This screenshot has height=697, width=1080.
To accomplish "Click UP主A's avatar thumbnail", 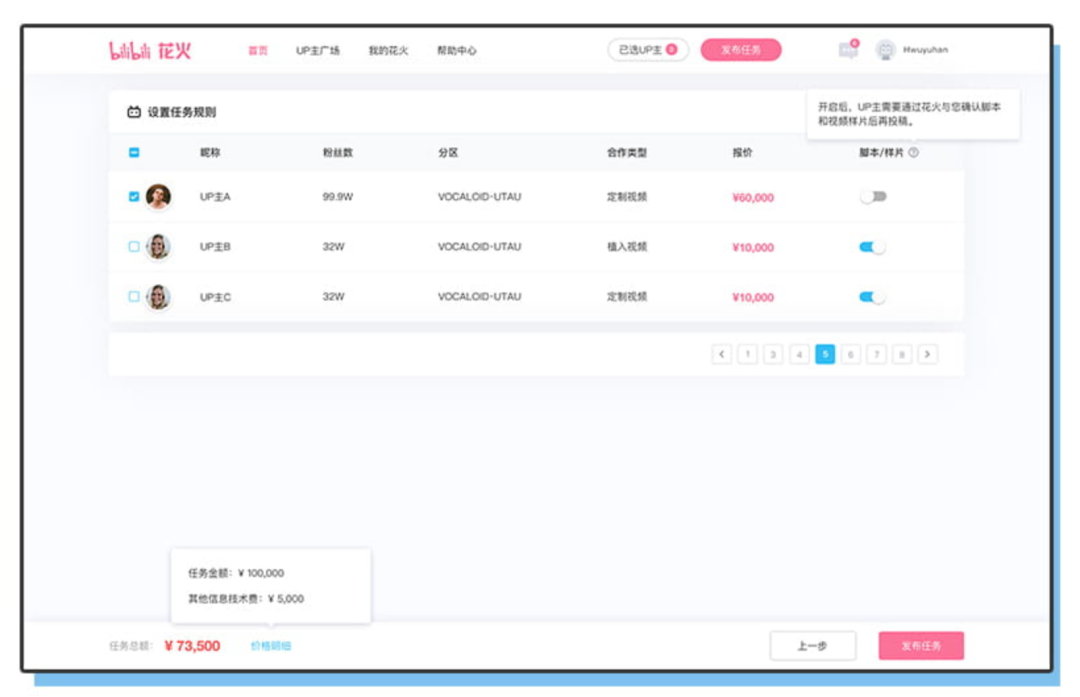I will [157, 198].
